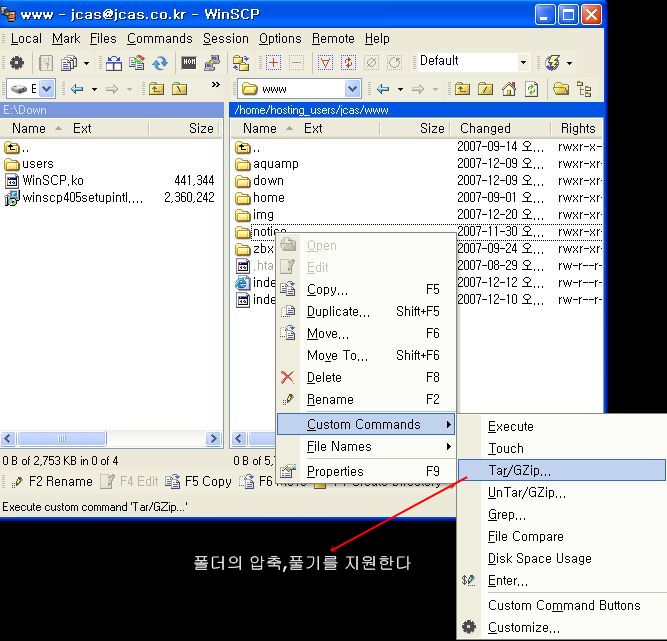Select aquamp folder in remote panel
Screen dimensions: 667x641
(267, 164)
